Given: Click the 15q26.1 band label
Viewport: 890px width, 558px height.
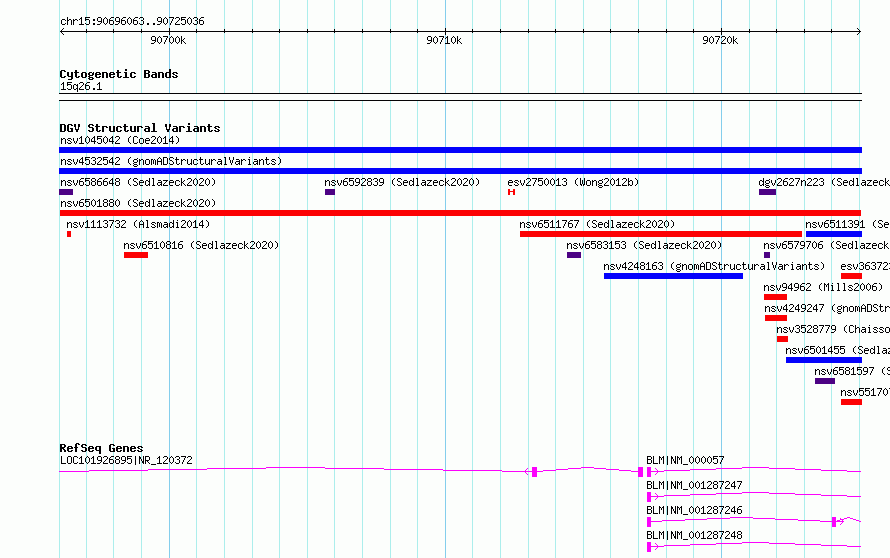Looking at the screenshot, I should coord(81,87).
